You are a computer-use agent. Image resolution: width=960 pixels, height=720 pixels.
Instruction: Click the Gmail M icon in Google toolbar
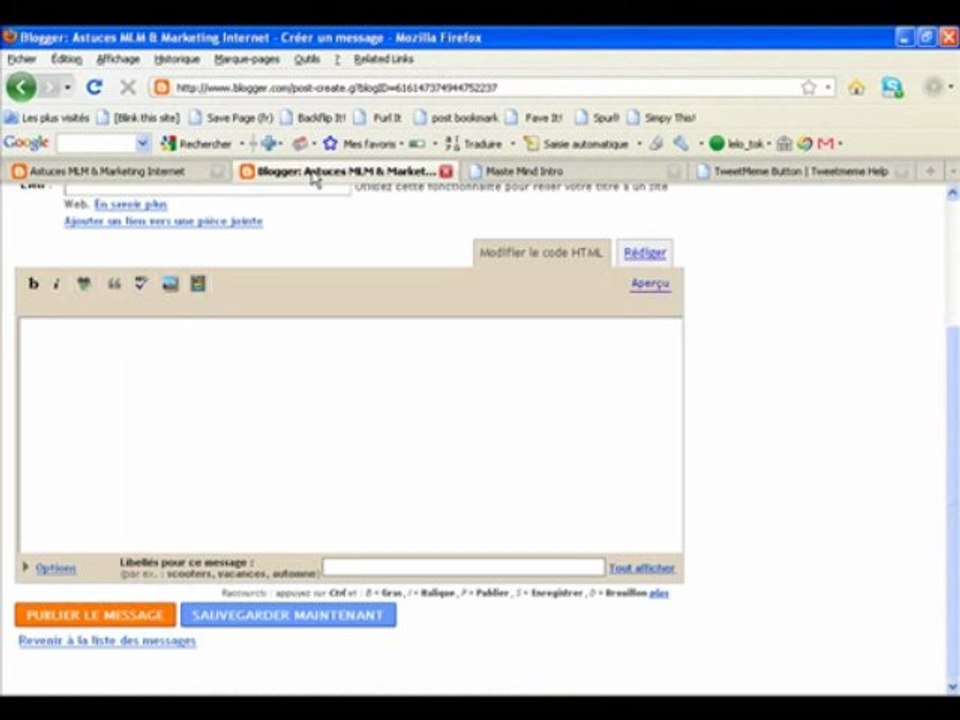pos(825,144)
